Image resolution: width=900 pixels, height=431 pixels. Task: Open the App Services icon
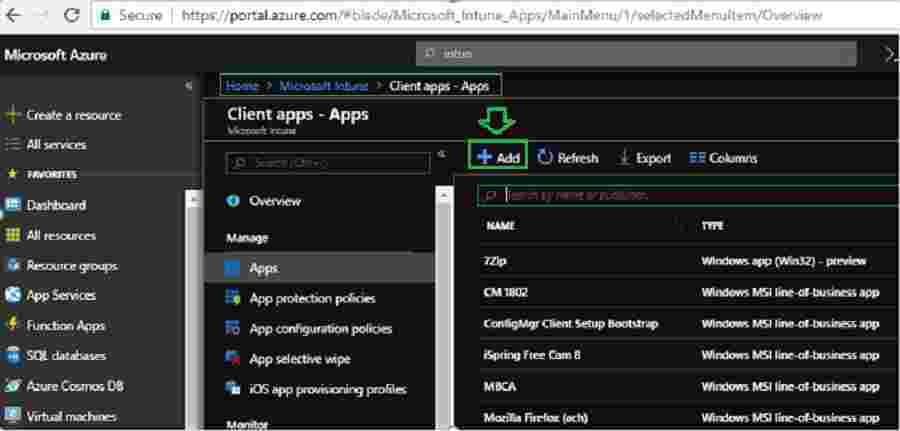pyautogui.click(x=13, y=296)
